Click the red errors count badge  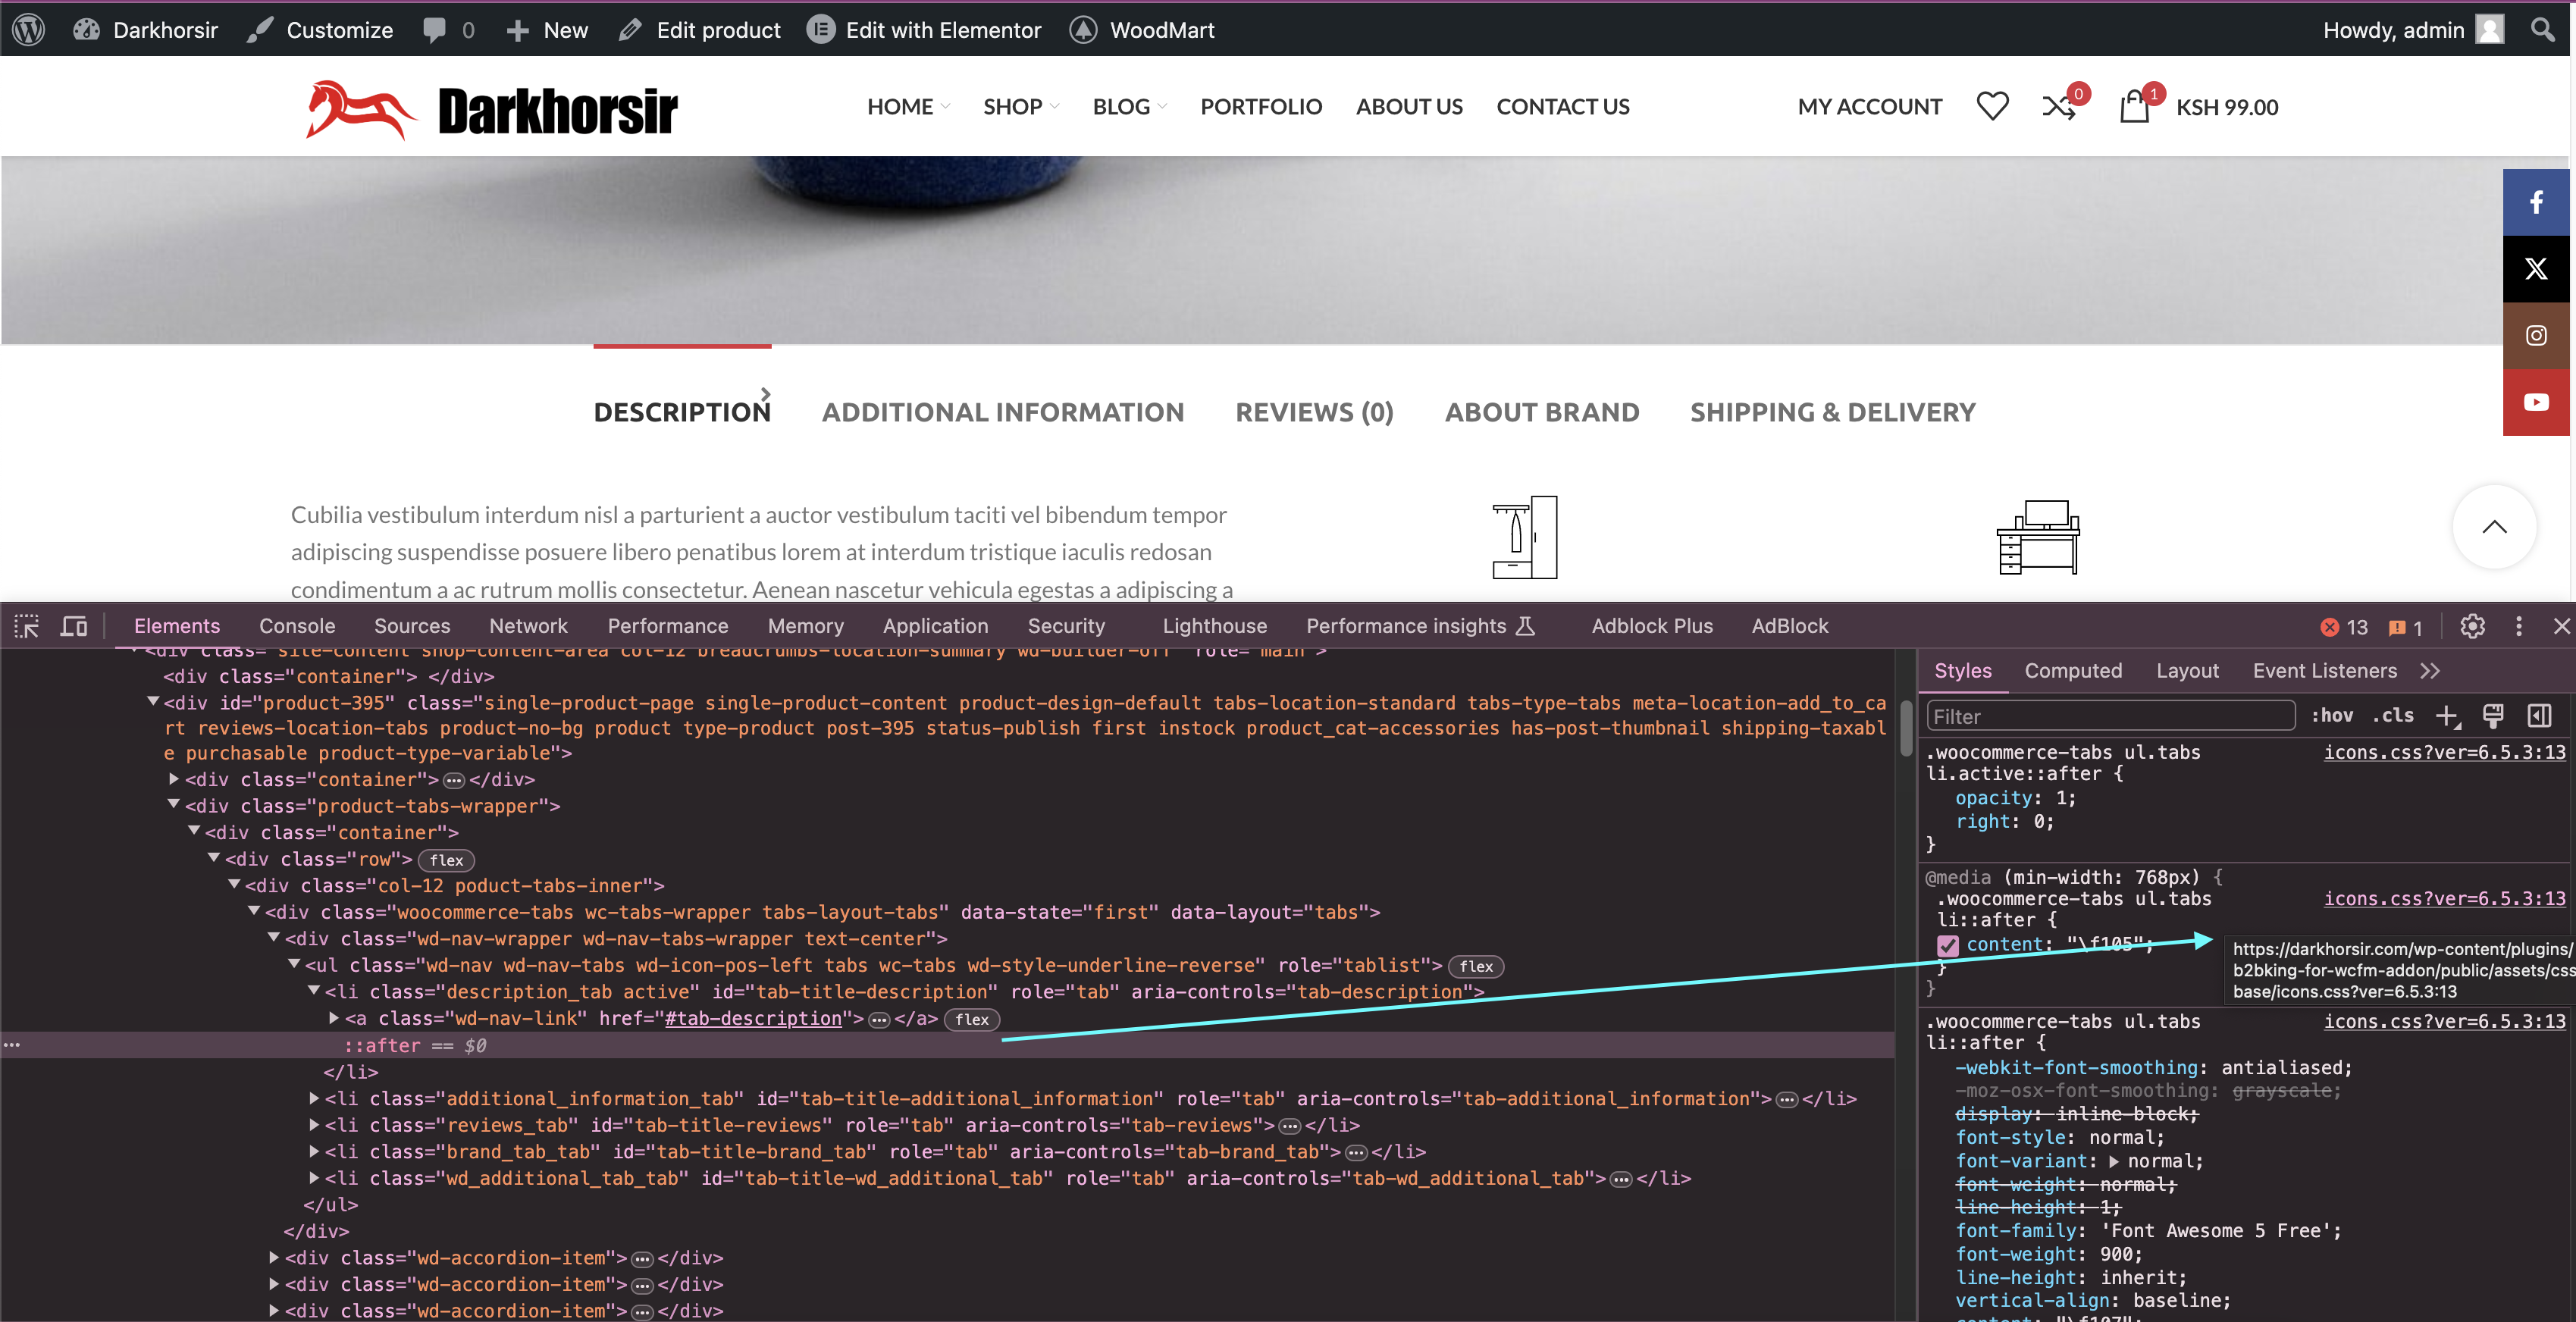[2344, 627]
